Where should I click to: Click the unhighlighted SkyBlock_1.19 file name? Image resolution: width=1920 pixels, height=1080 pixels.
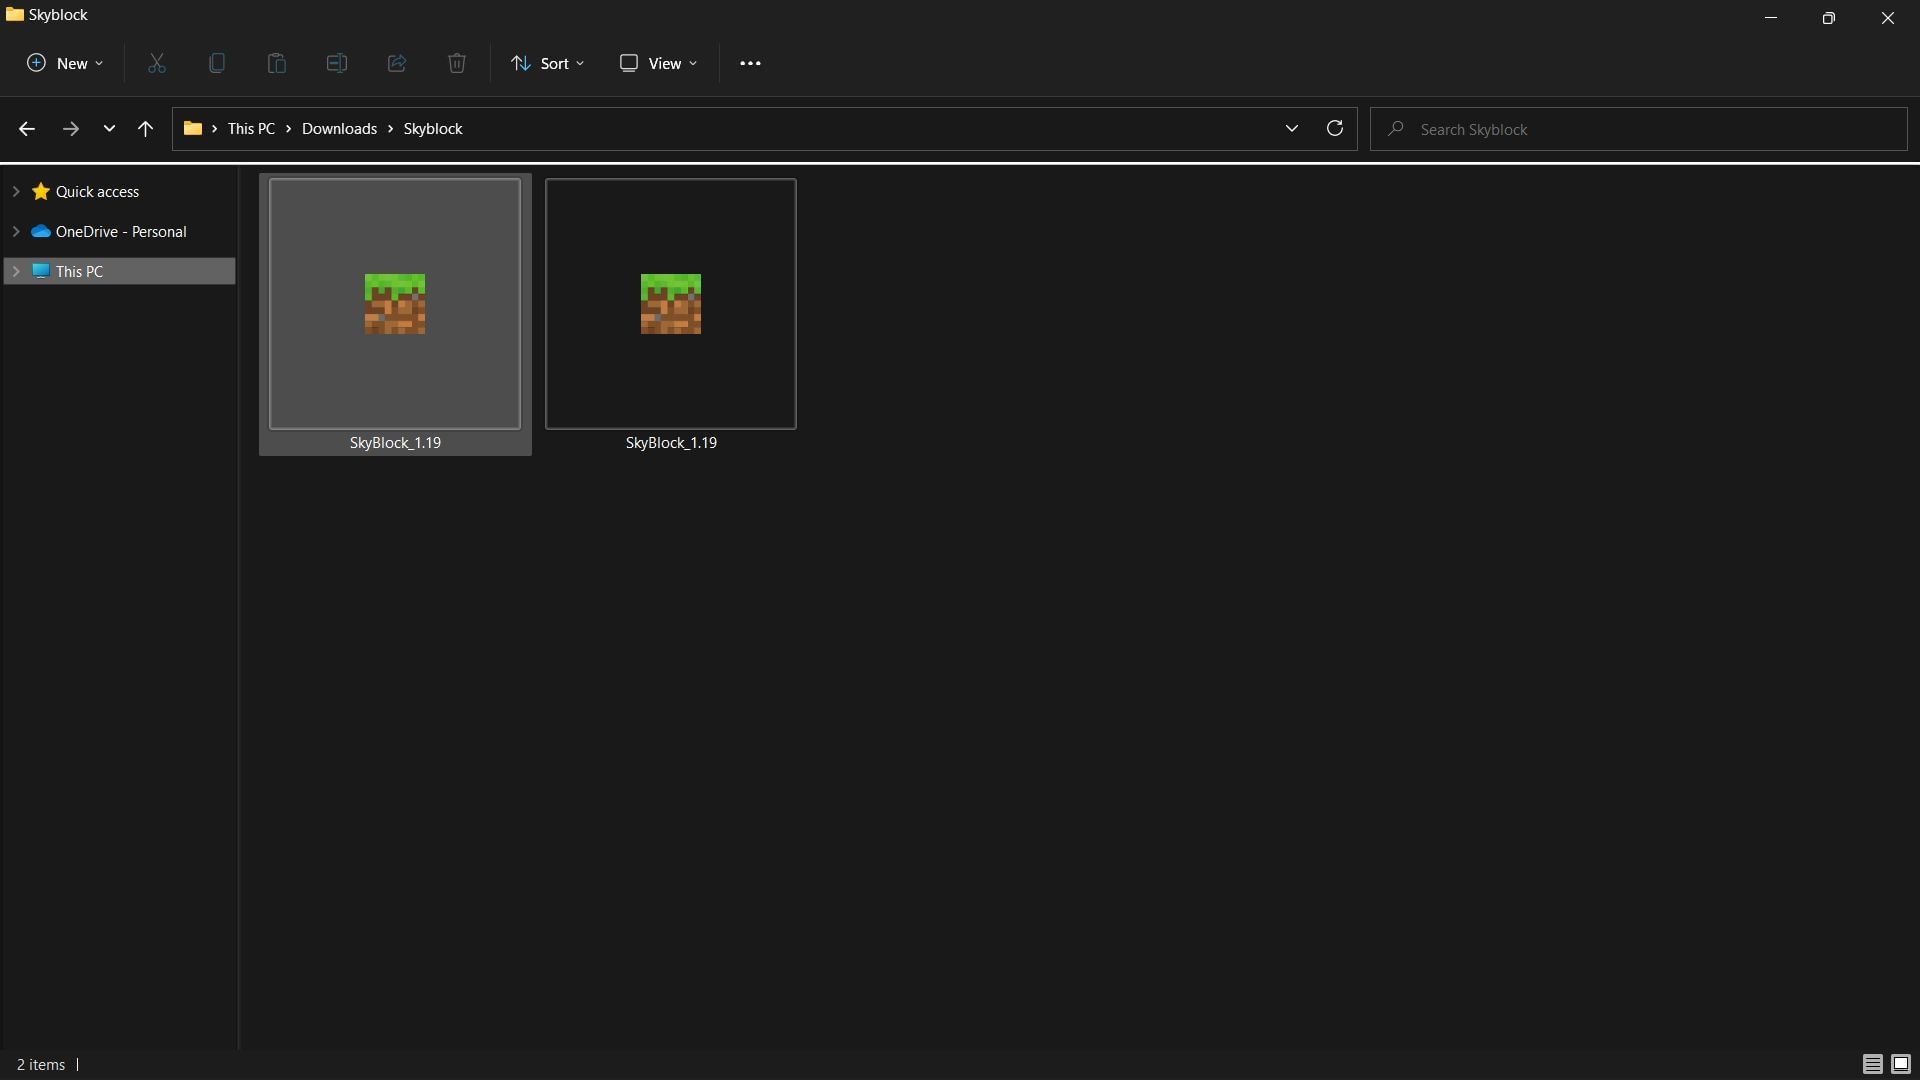[671, 443]
